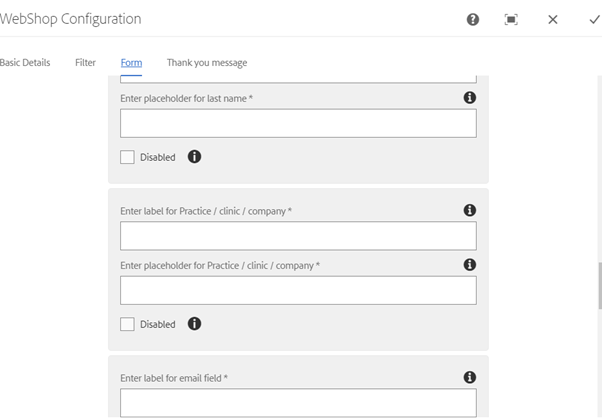
Task: Tick the Disabled checkbox under last name
Action: point(127,157)
